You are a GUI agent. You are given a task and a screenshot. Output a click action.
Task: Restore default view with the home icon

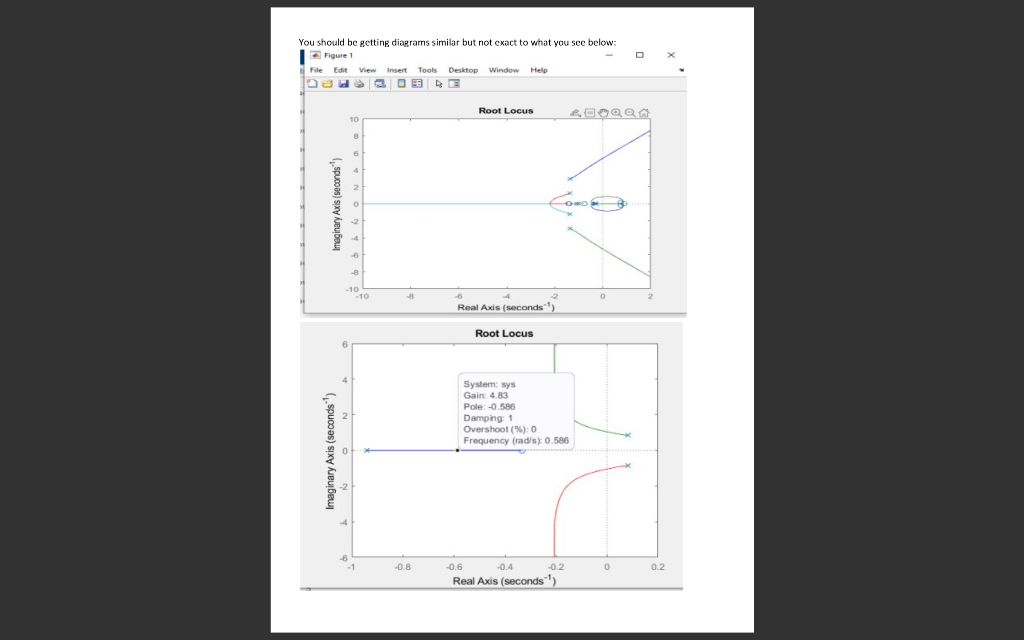643,112
